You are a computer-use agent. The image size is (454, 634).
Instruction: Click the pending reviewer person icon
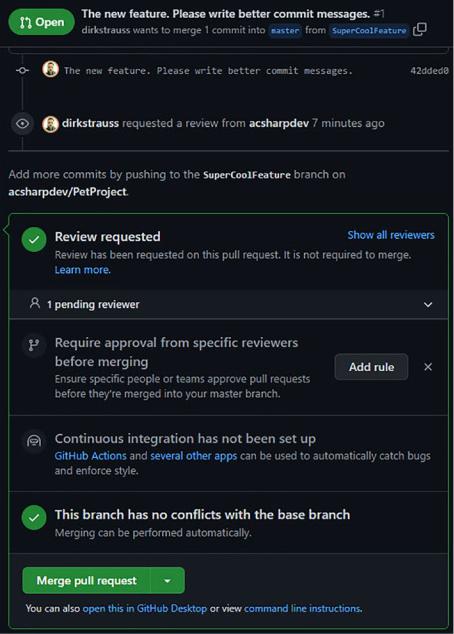(35, 303)
